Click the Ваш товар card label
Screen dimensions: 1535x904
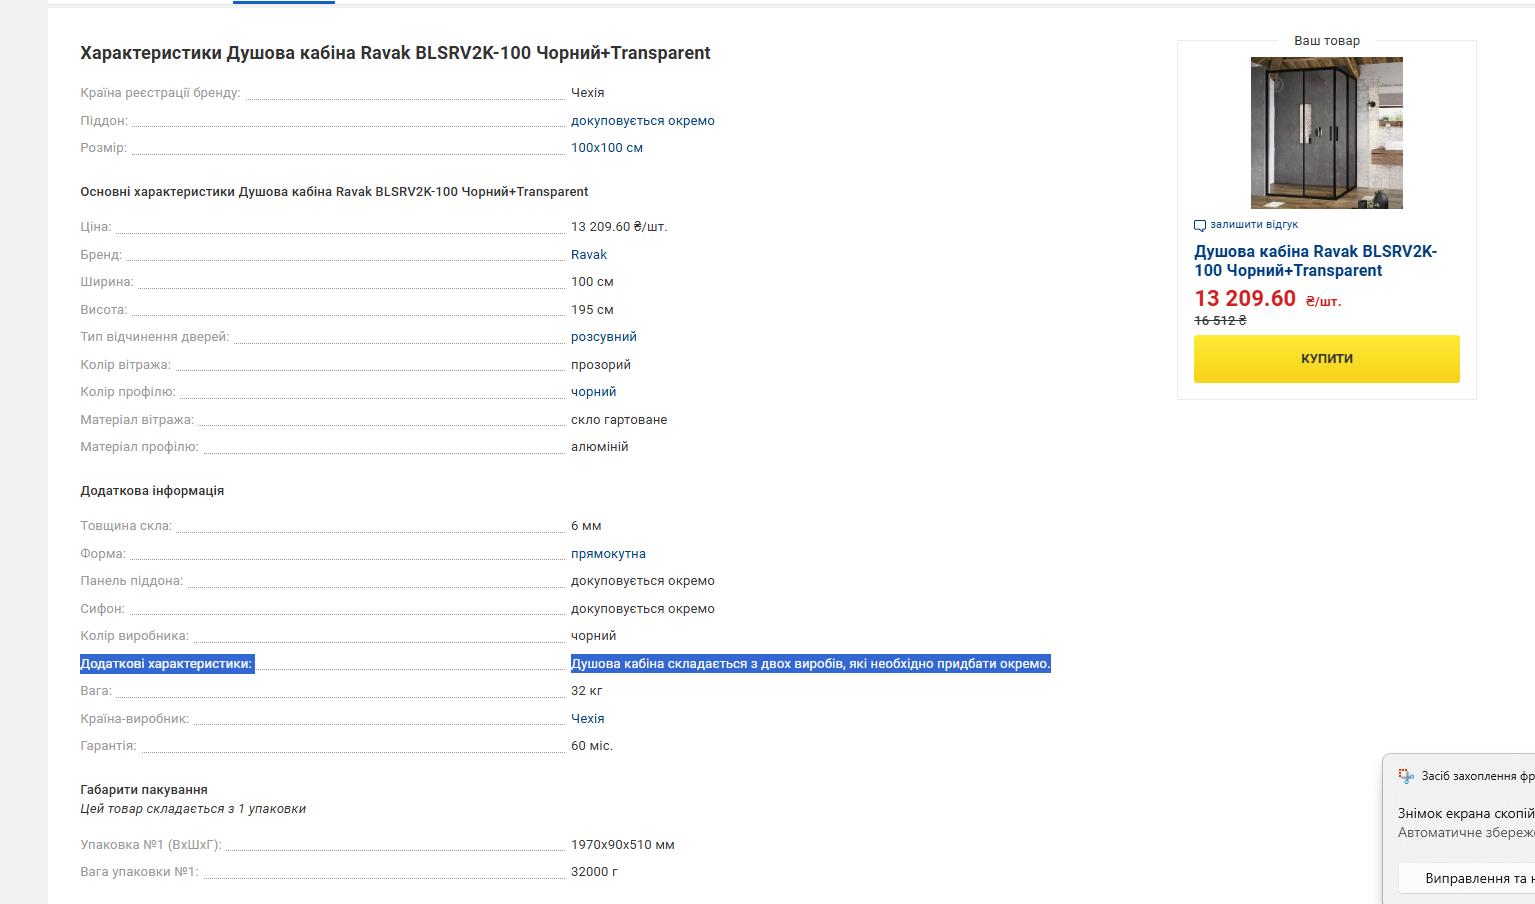pyautogui.click(x=1327, y=41)
